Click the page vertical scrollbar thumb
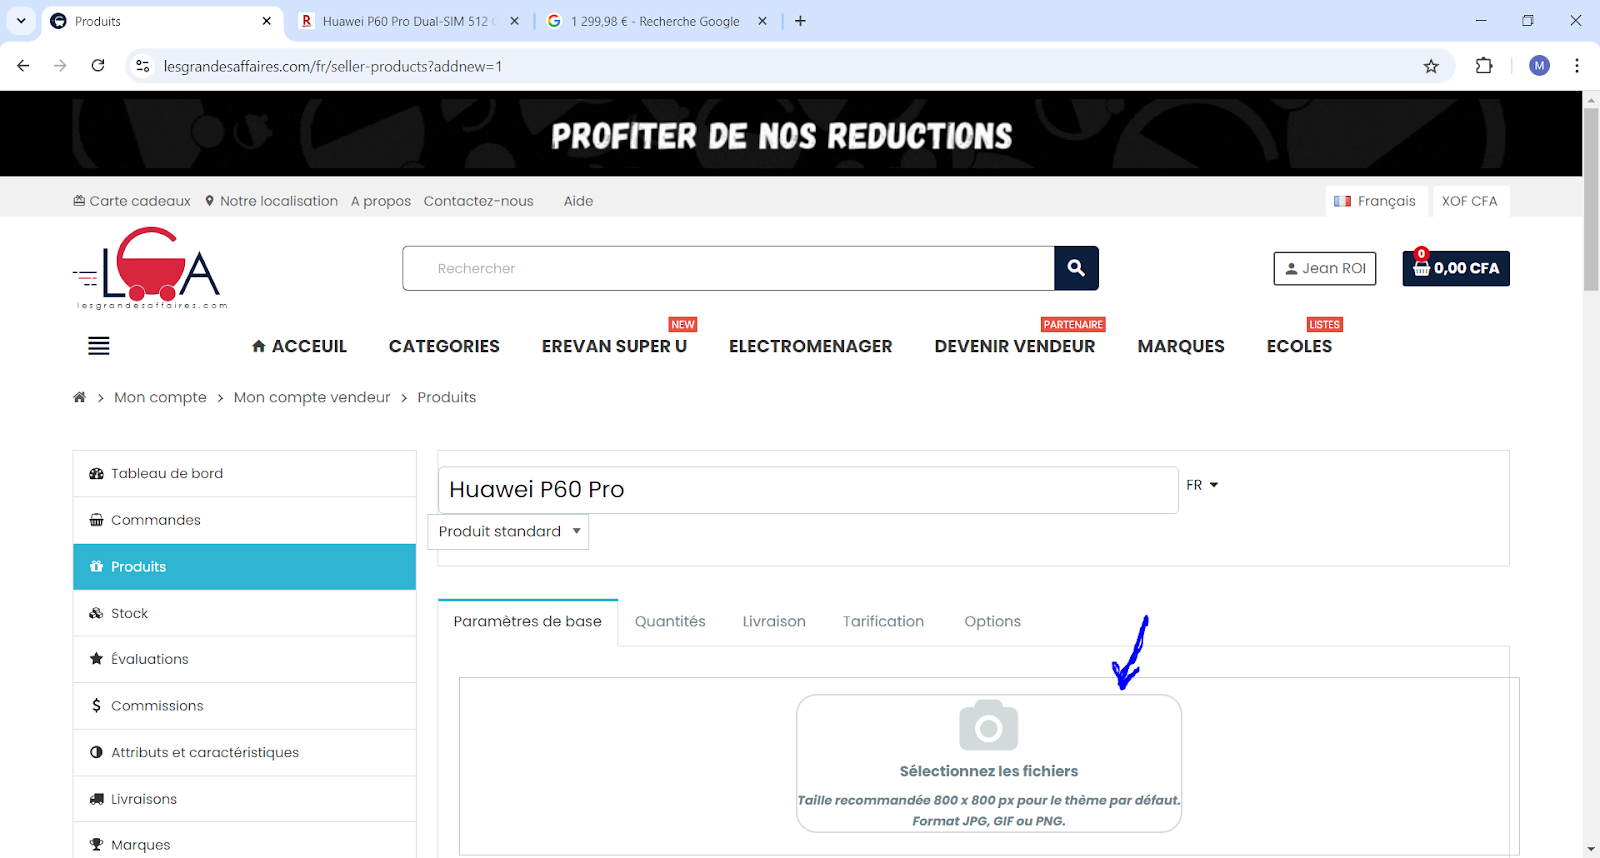The width and height of the screenshot is (1600, 858). pos(1591,199)
